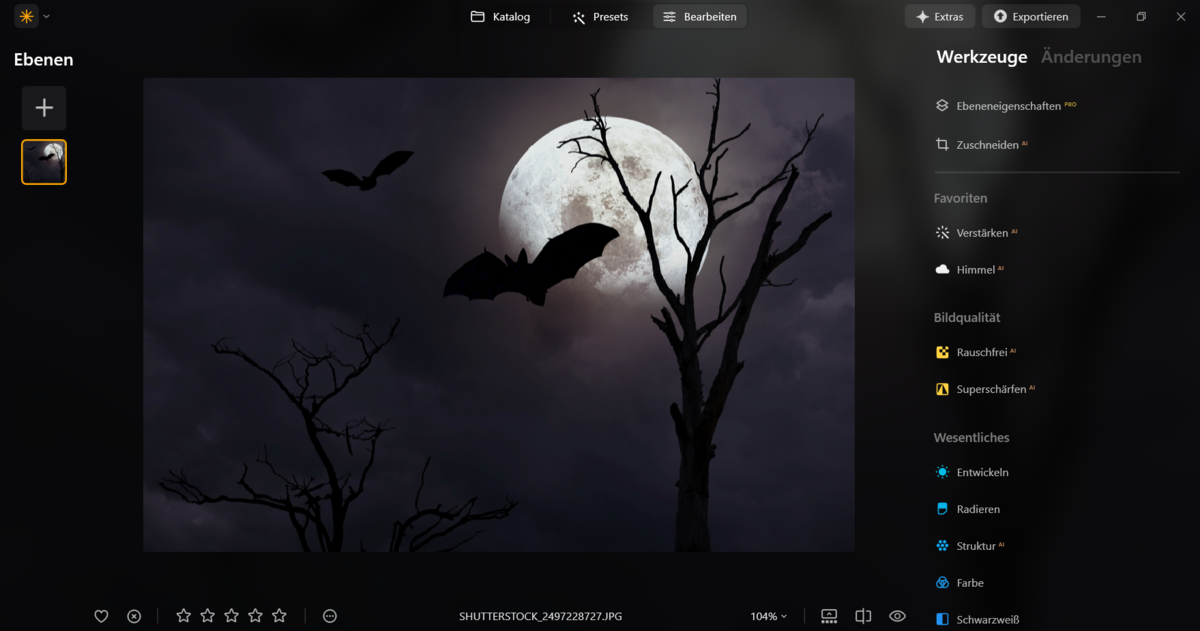Open the before/after compare view icon
This screenshot has width=1200, height=631.
click(863, 616)
